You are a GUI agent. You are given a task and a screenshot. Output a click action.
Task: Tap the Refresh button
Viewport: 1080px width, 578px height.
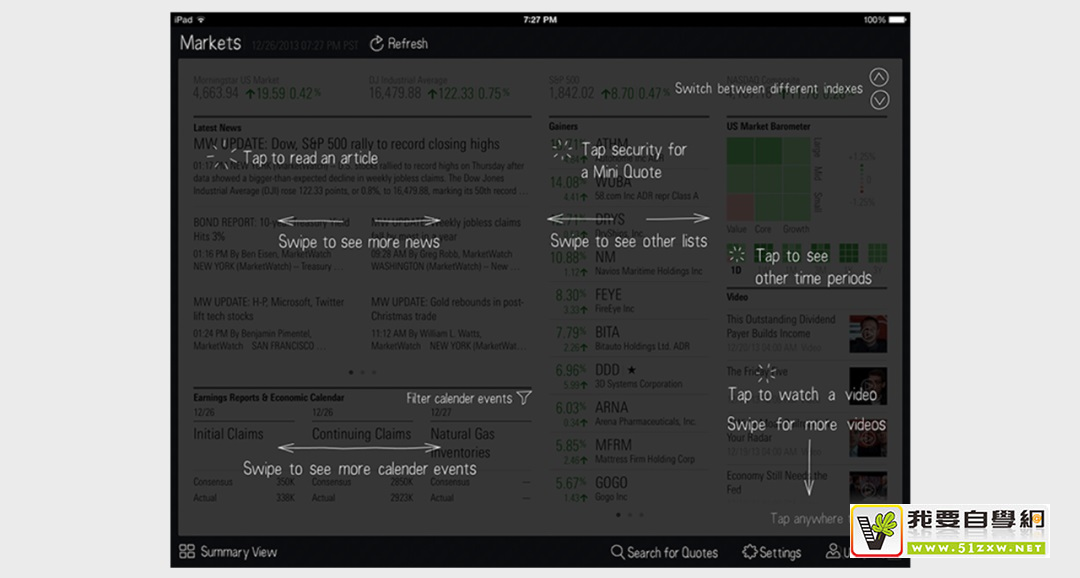[x=399, y=43]
